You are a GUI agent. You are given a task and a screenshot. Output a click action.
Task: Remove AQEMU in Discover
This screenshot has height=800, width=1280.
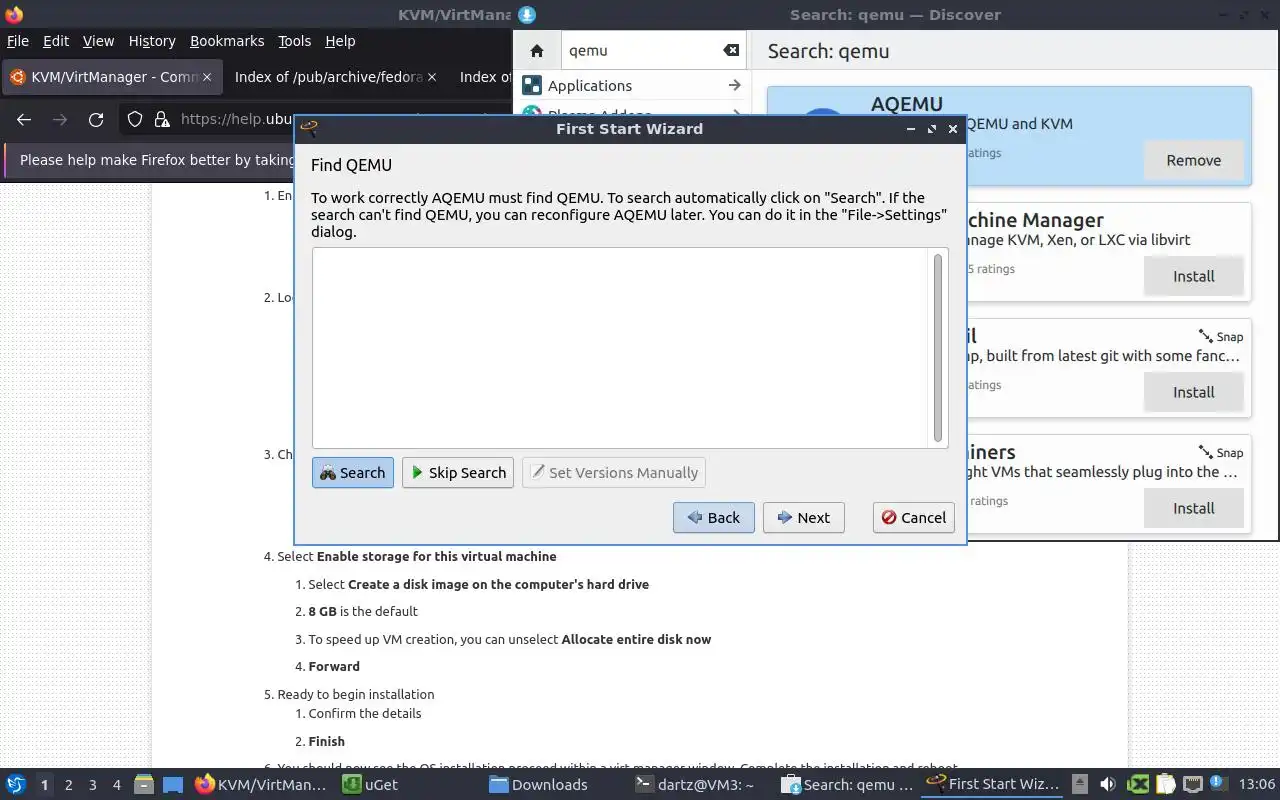[1194, 160]
